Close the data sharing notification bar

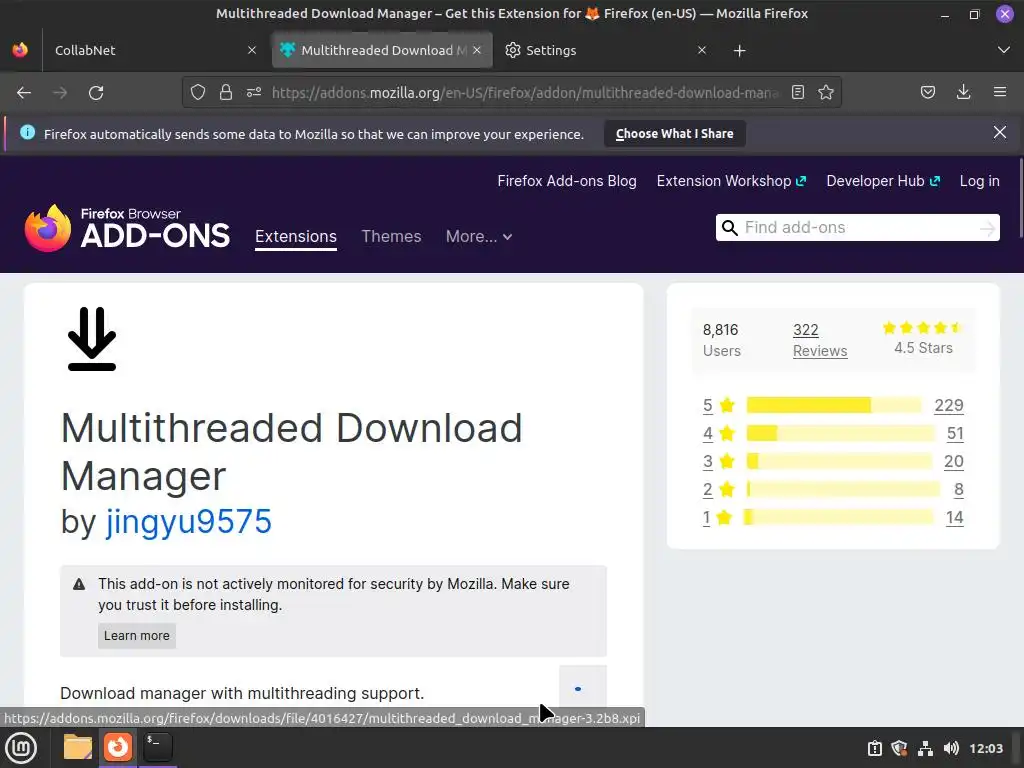coord(1000,133)
